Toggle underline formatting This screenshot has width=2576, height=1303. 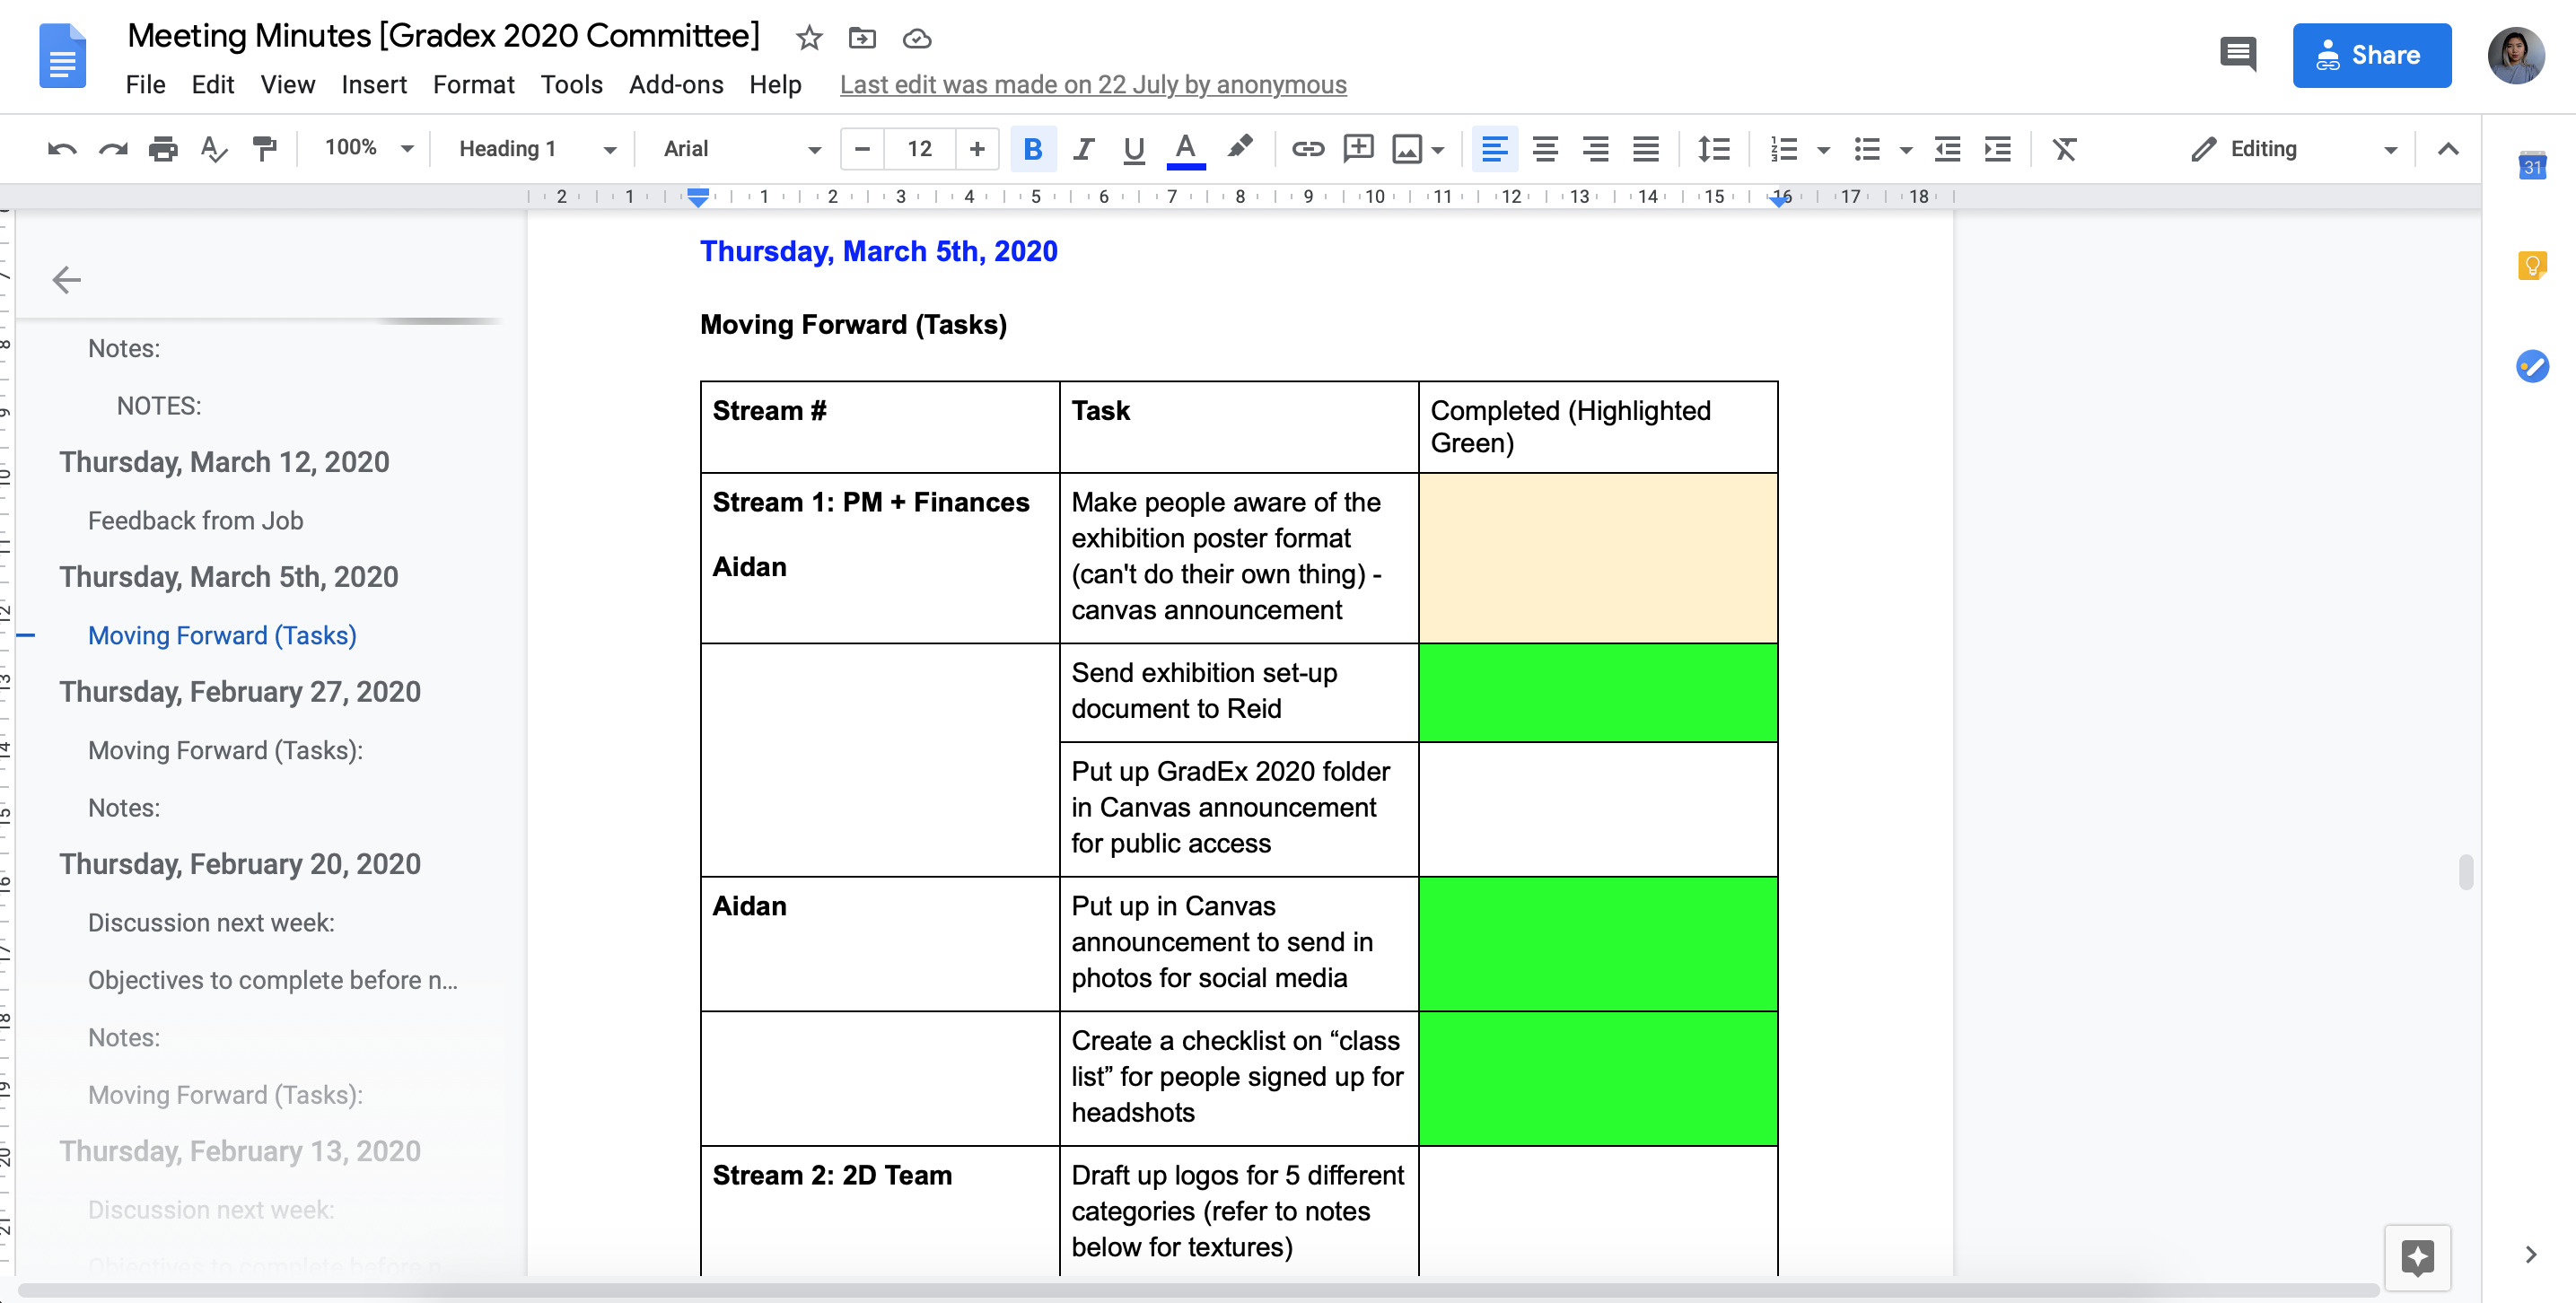(1133, 149)
